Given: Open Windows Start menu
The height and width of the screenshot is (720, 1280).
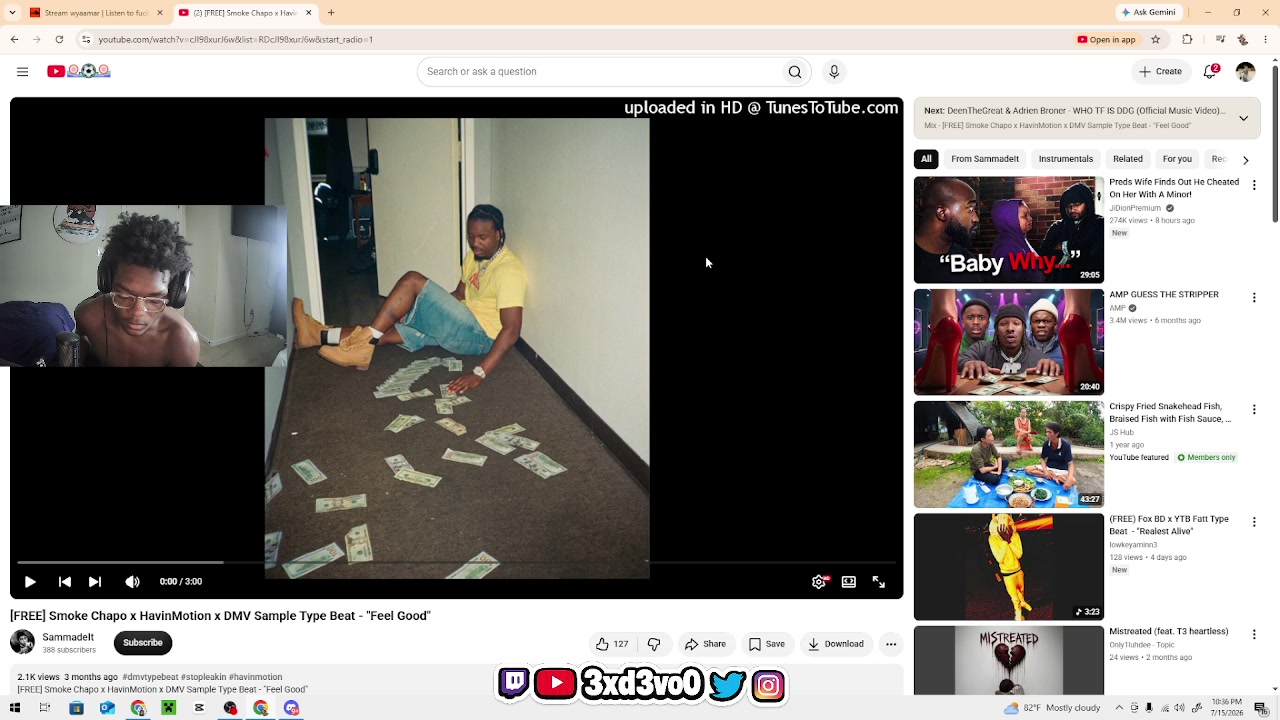Looking at the screenshot, I should coord(15,708).
